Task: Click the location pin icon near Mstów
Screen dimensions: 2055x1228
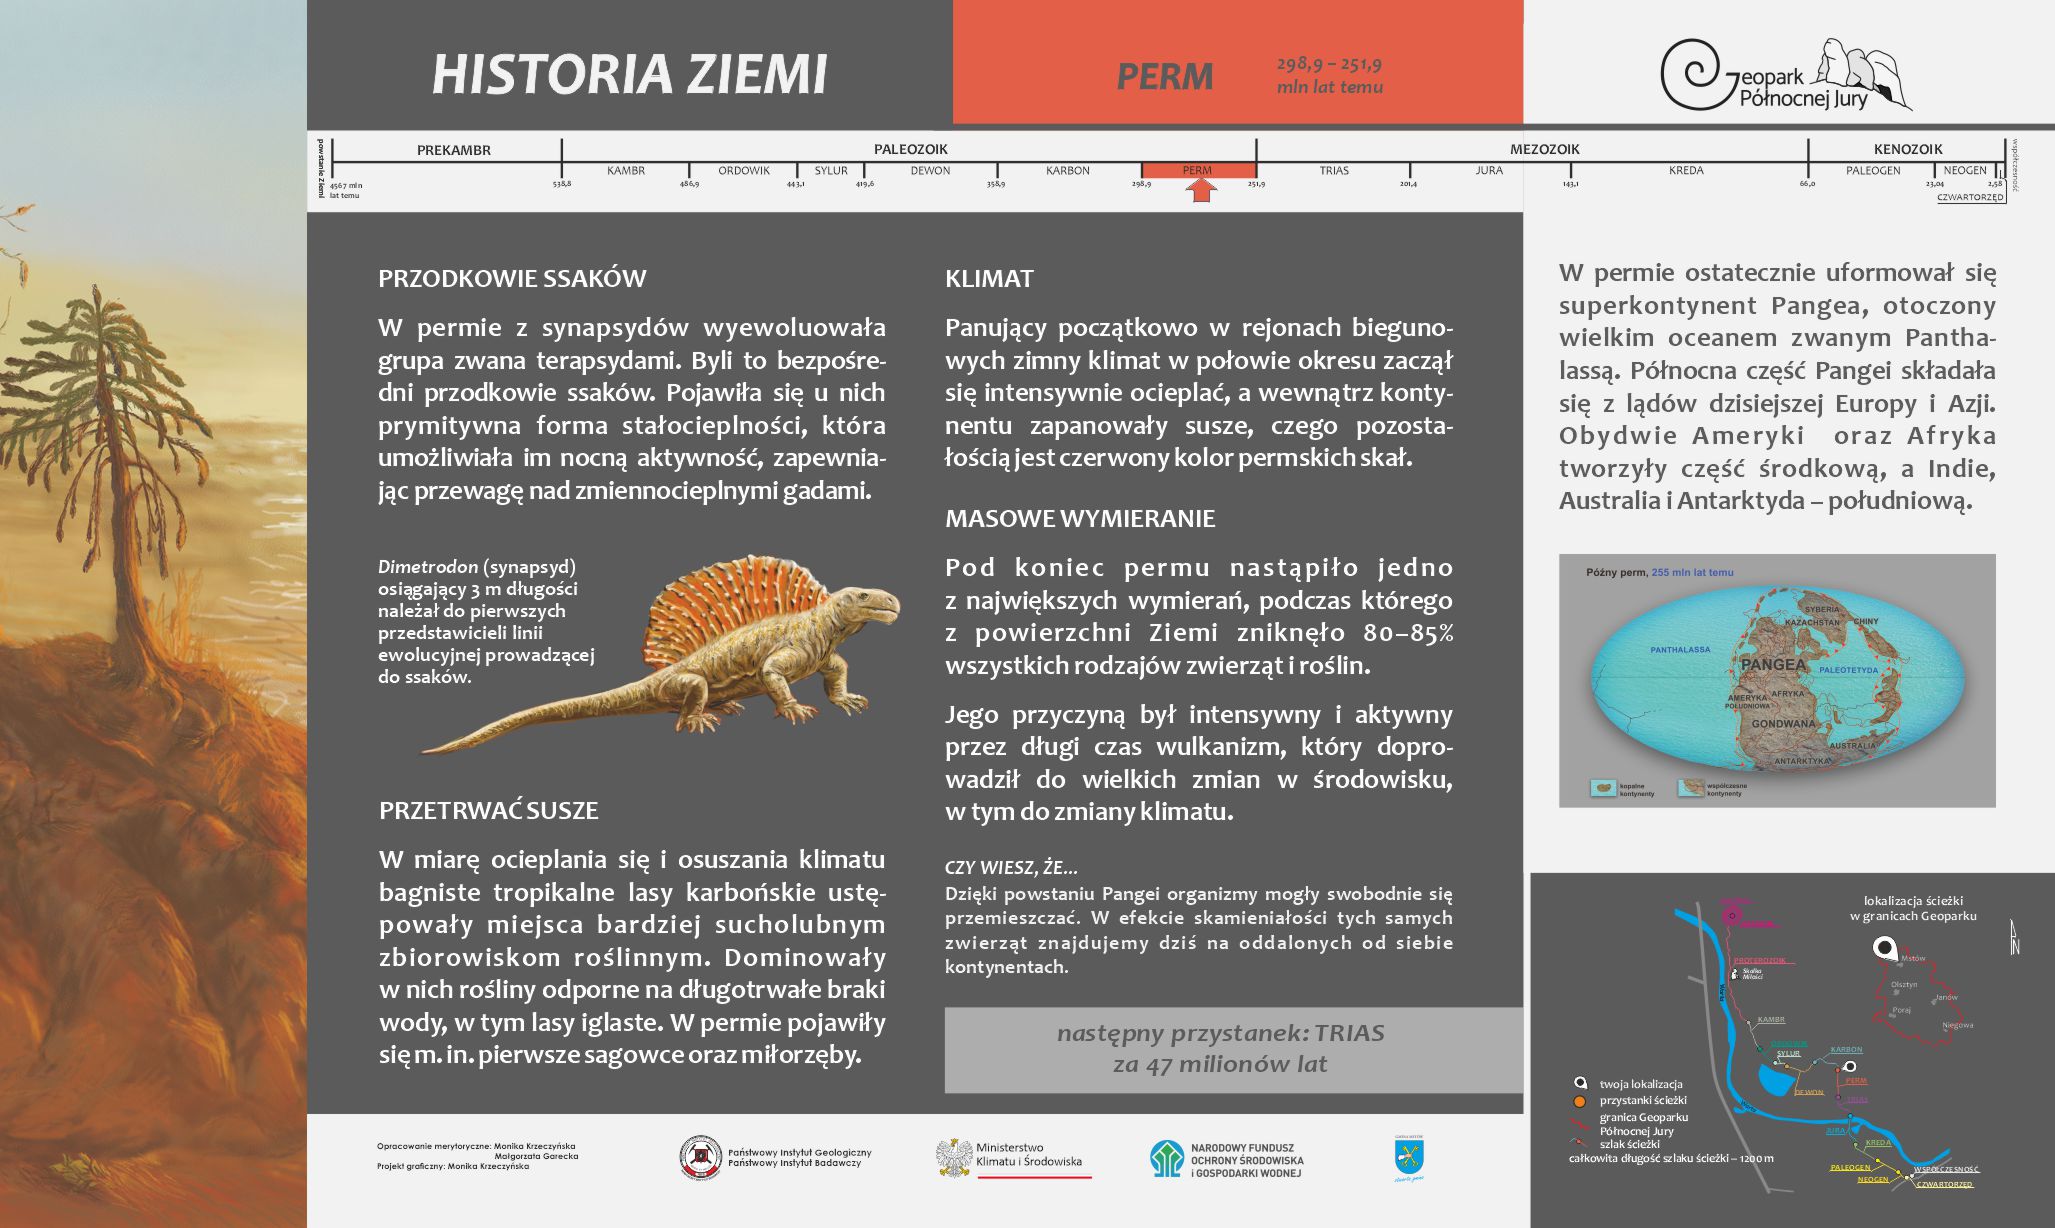Action: click(x=1885, y=948)
